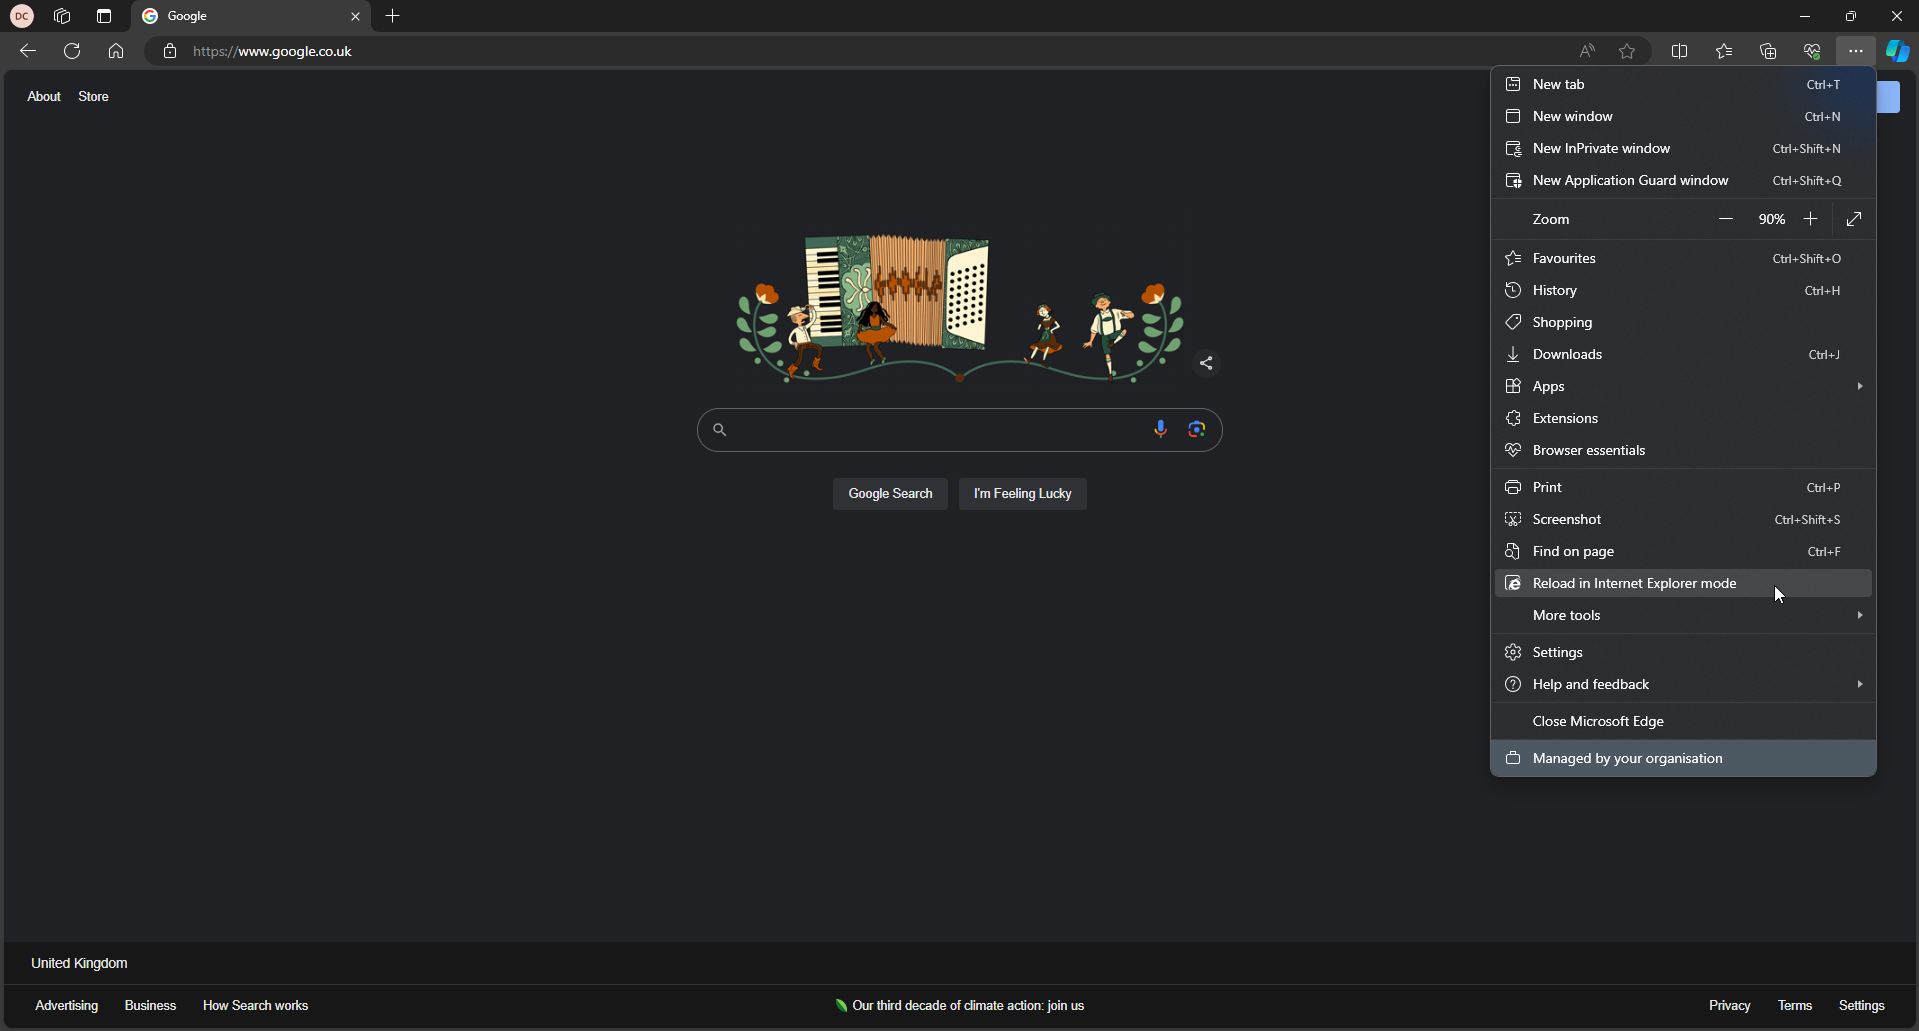Start Read aloud from the address bar

[1587, 51]
